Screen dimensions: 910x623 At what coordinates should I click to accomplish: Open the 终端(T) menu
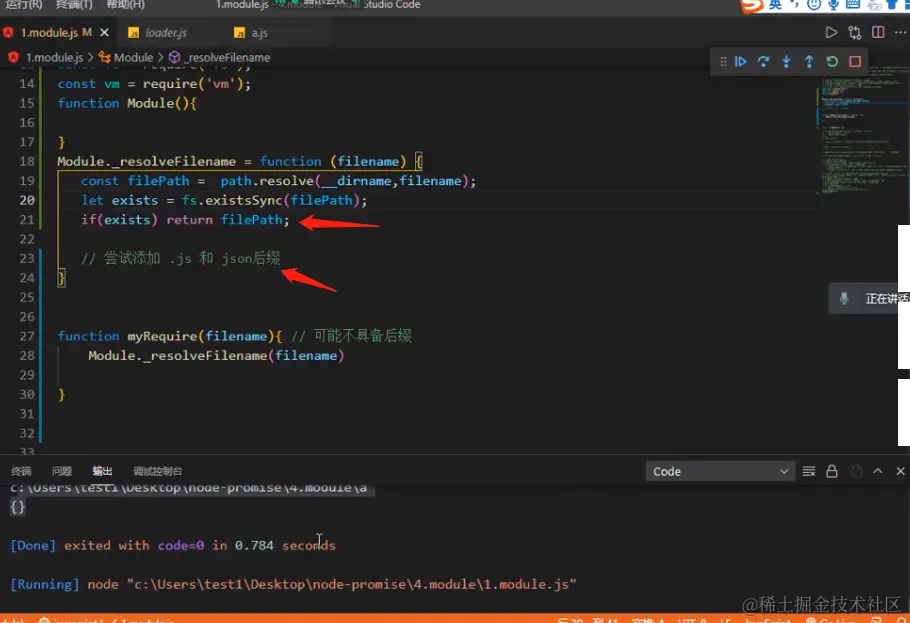pyautogui.click(x=74, y=5)
